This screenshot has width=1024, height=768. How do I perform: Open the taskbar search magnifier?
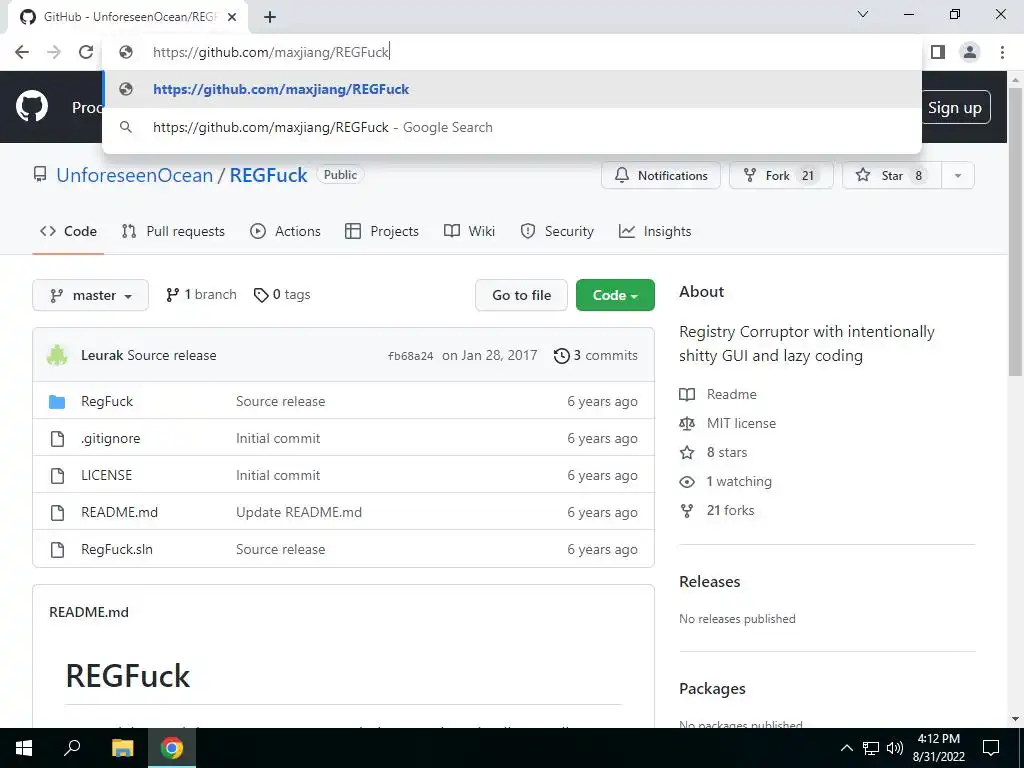(x=72, y=748)
